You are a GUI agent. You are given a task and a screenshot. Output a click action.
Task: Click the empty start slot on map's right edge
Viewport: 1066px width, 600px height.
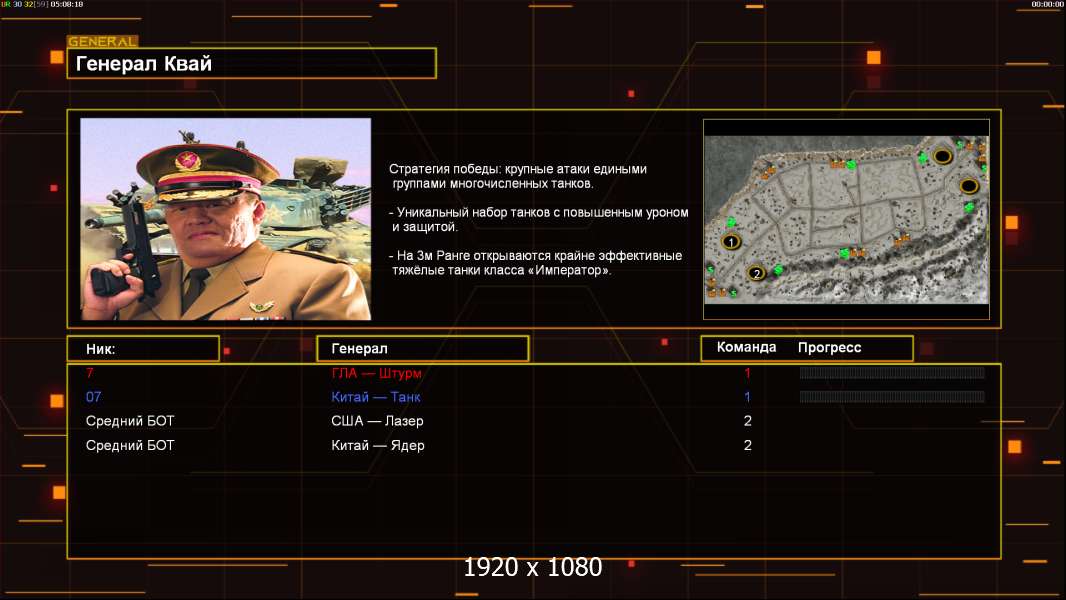tap(968, 185)
